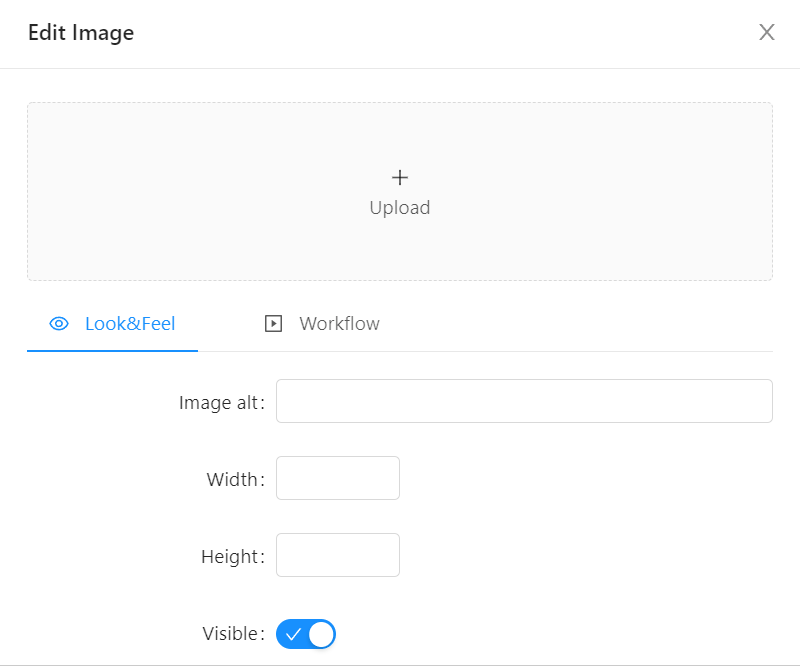Image resolution: width=800 pixels, height=666 pixels.
Task: Click the white knob of Visible switch
Action: point(321,634)
